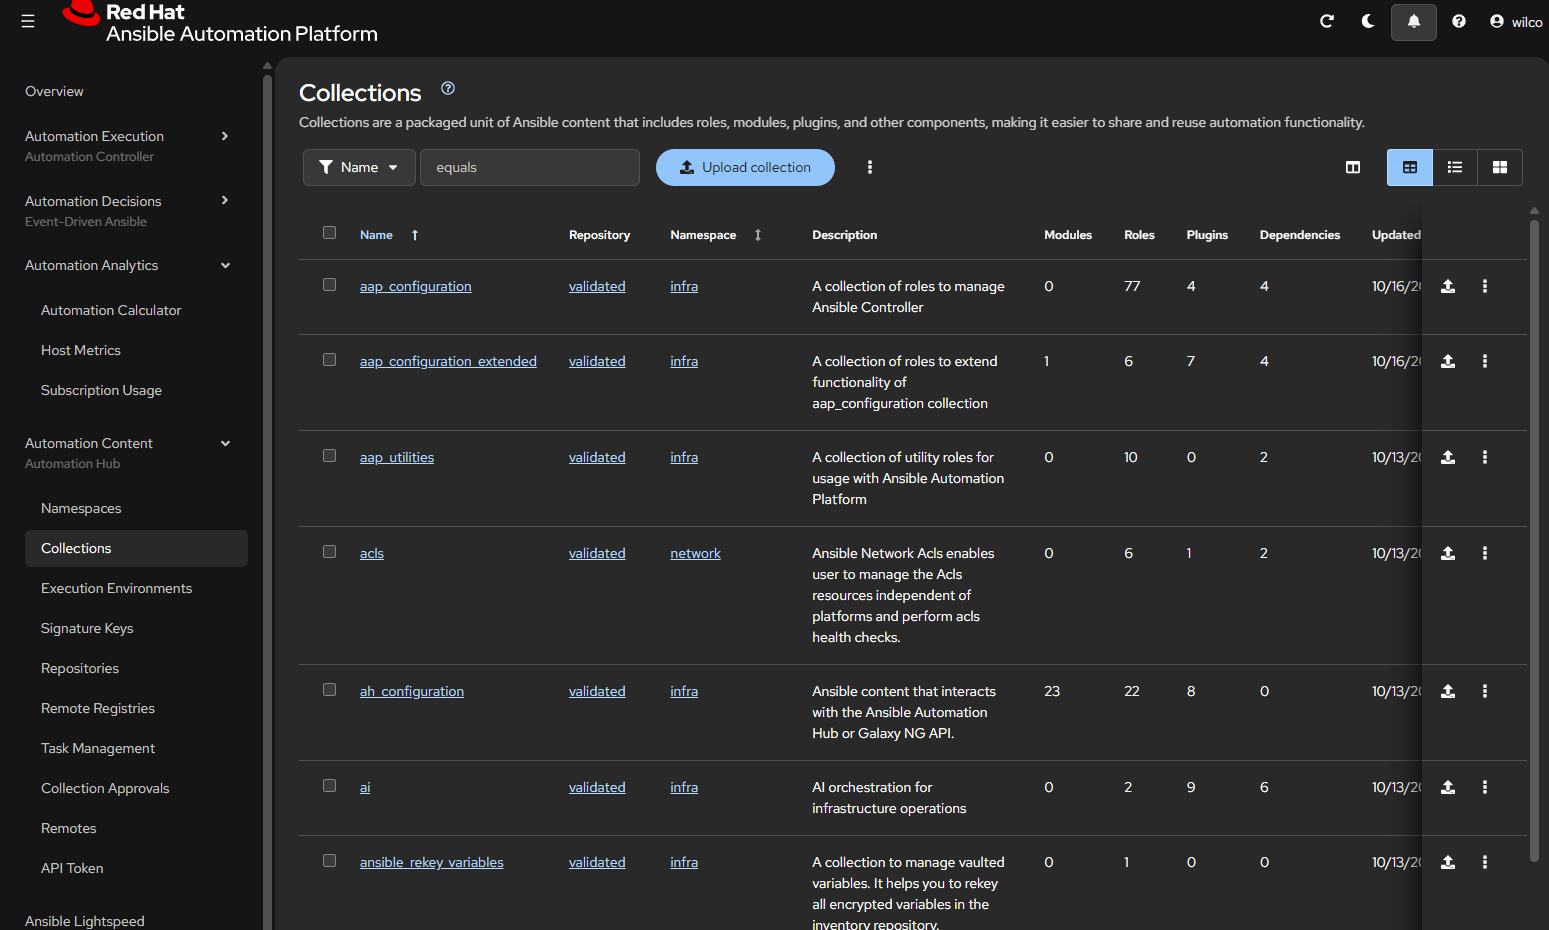
Task: Open the hamburger navigation menu
Action: [28, 21]
